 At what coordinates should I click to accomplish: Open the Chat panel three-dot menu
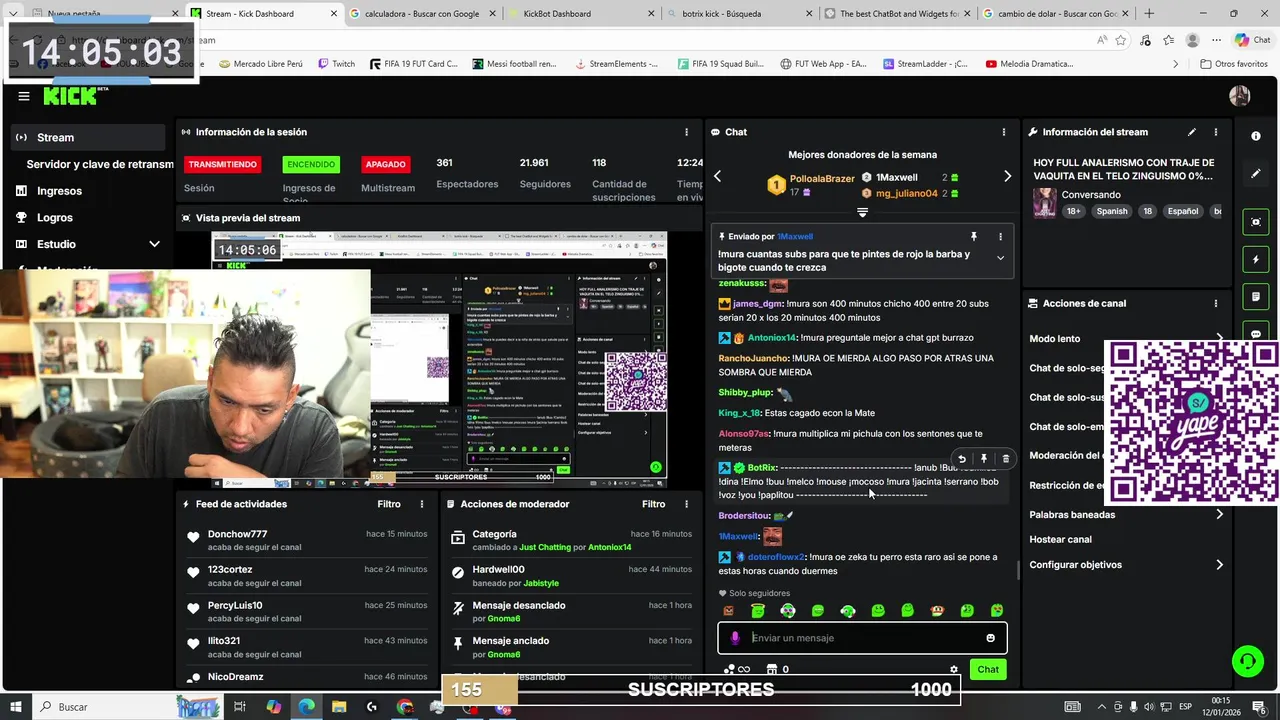(x=1004, y=132)
